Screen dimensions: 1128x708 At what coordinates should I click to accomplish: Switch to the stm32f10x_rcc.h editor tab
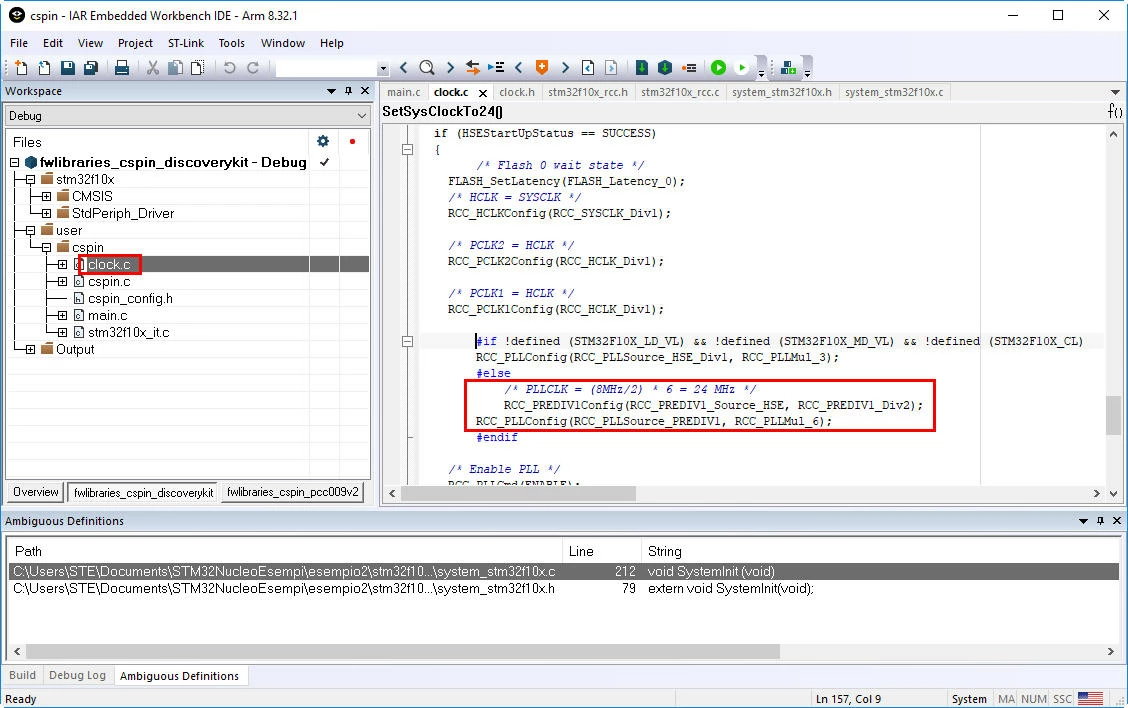pos(588,92)
